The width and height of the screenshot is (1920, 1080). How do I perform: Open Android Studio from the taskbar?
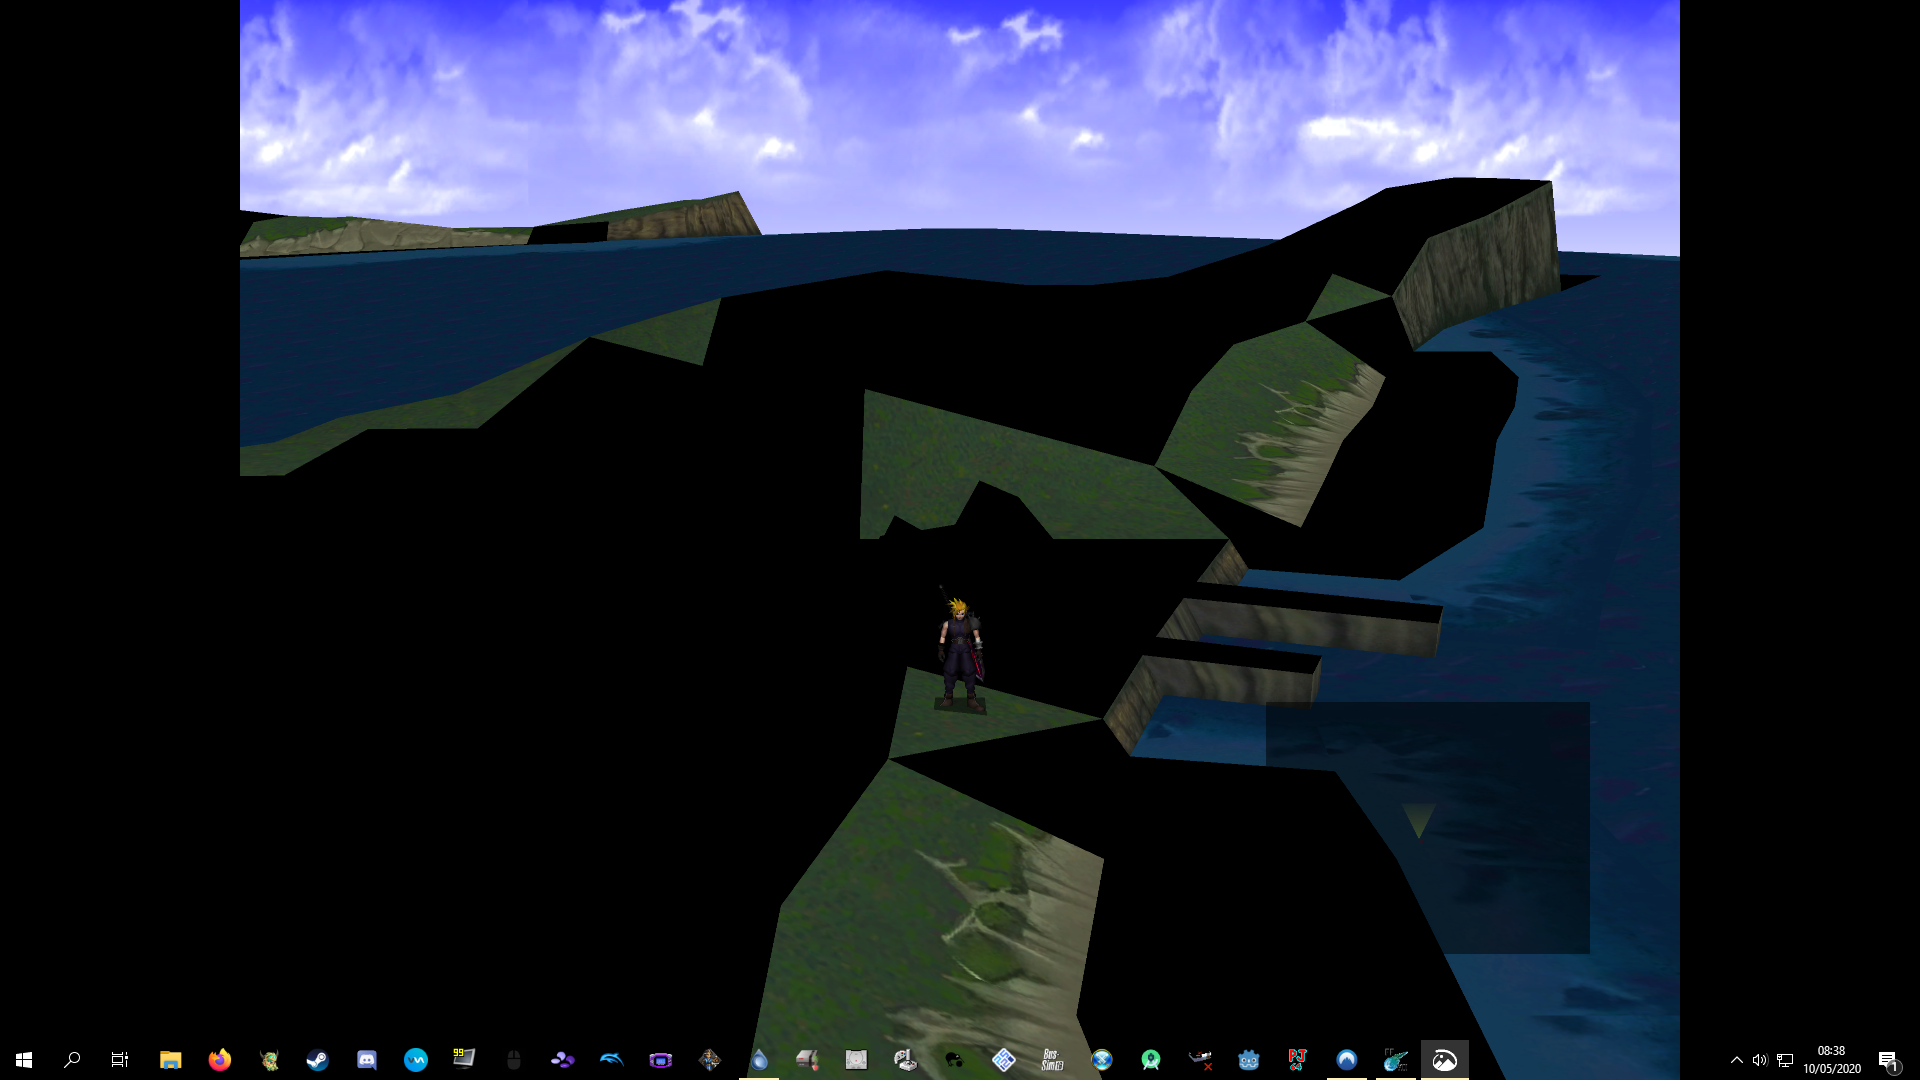tap(1151, 1060)
